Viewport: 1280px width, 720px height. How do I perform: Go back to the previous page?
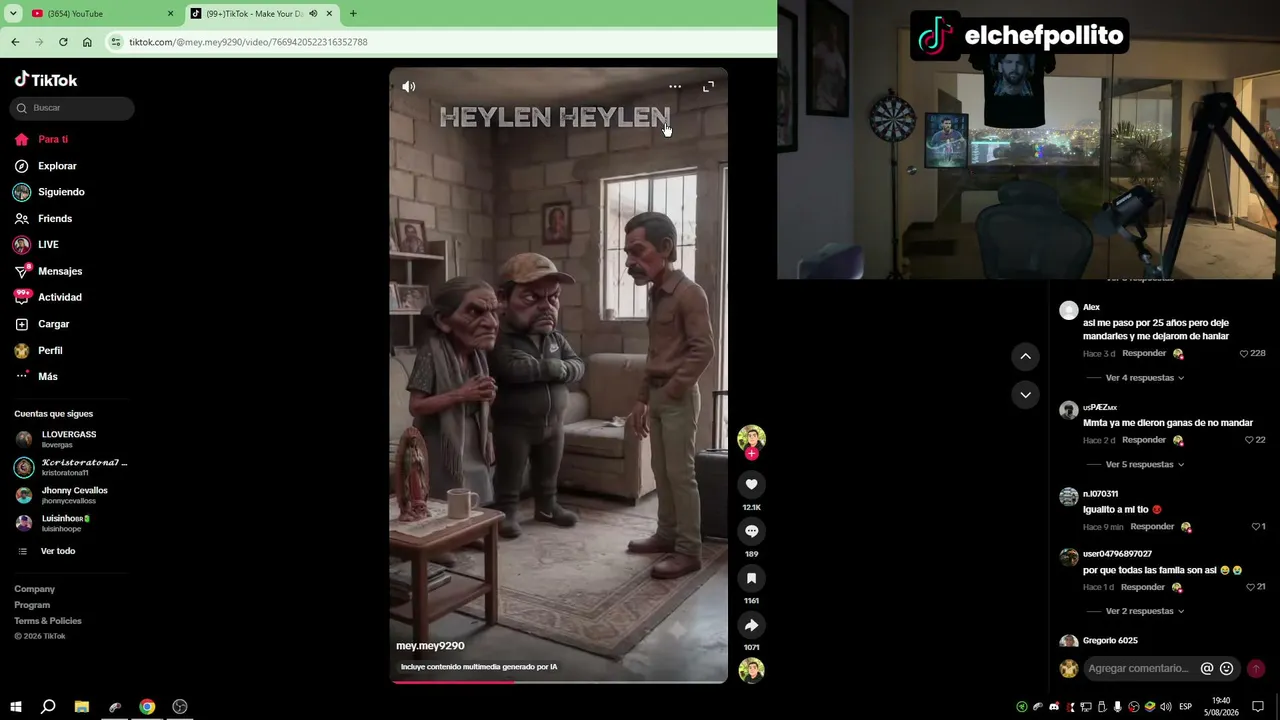pos(15,42)
